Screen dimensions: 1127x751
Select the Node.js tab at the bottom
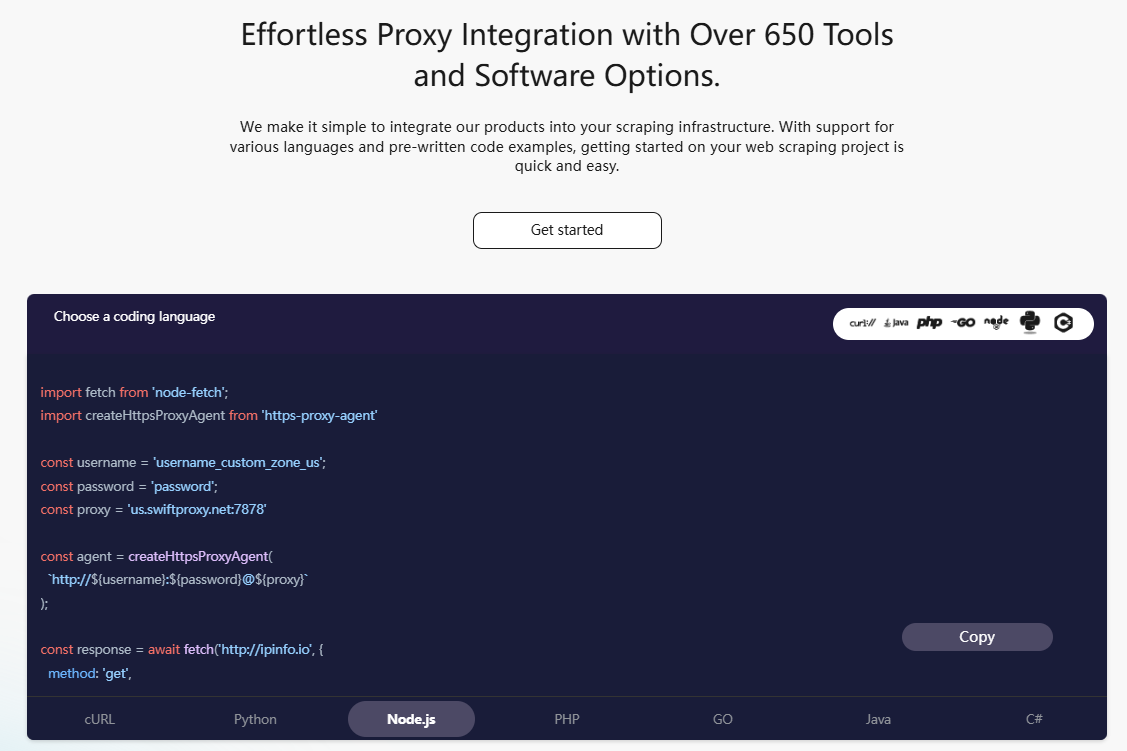(411, 719)
